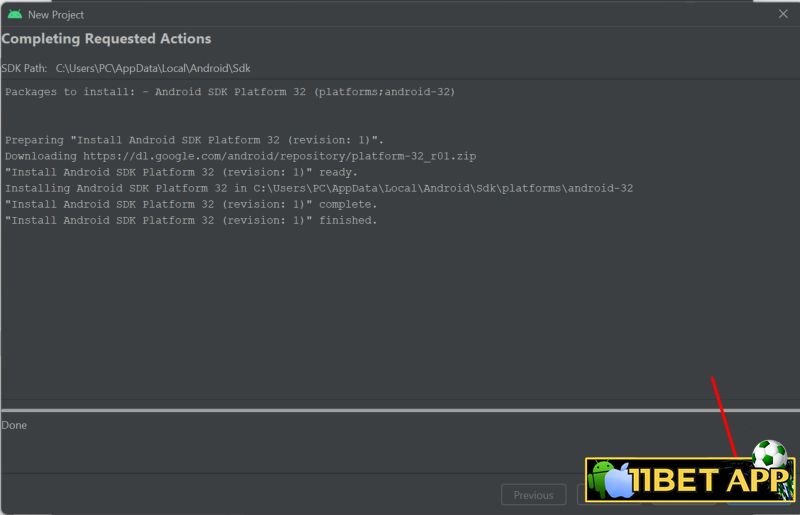Click the completed installation progress bar
This screenshot has width=800, height=515.
pos(401,410)
